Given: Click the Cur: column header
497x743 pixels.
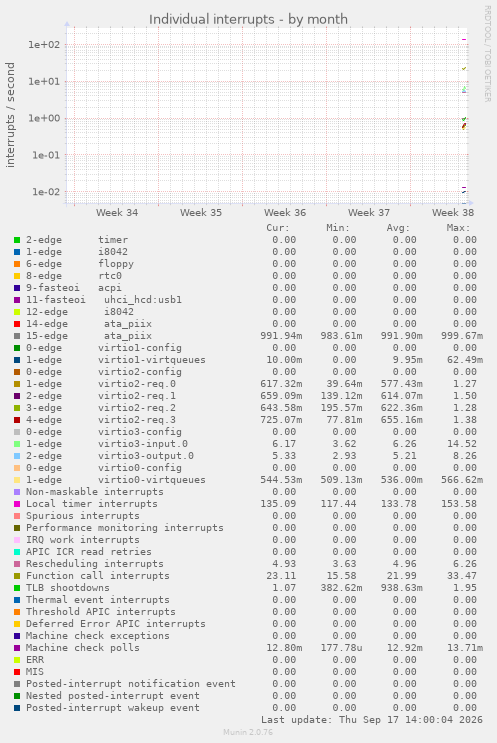Looking at the screenshot, I should point(278,228).
